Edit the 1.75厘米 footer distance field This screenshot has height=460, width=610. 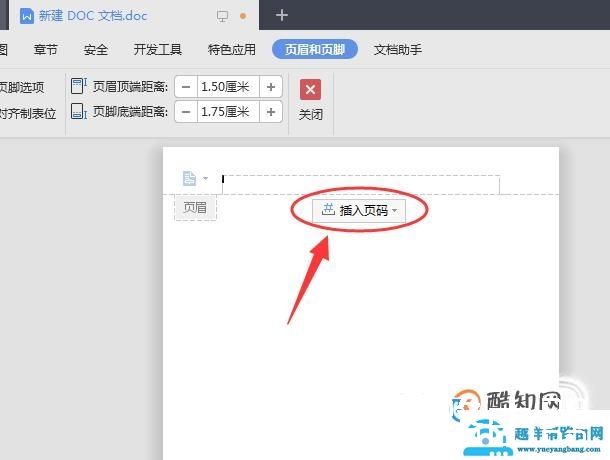[228, 112]
